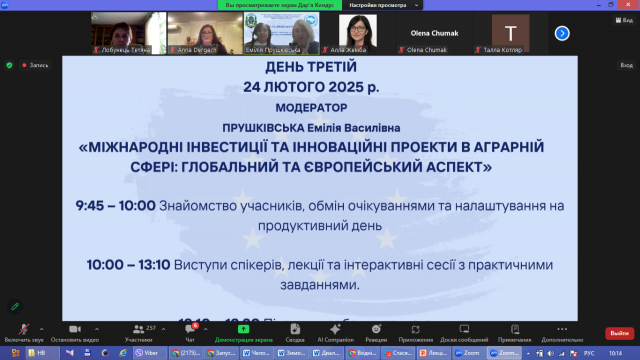Screen dimensions: 640x360
Task: Select Алла Жмиба participant tile
Action: 358,33
